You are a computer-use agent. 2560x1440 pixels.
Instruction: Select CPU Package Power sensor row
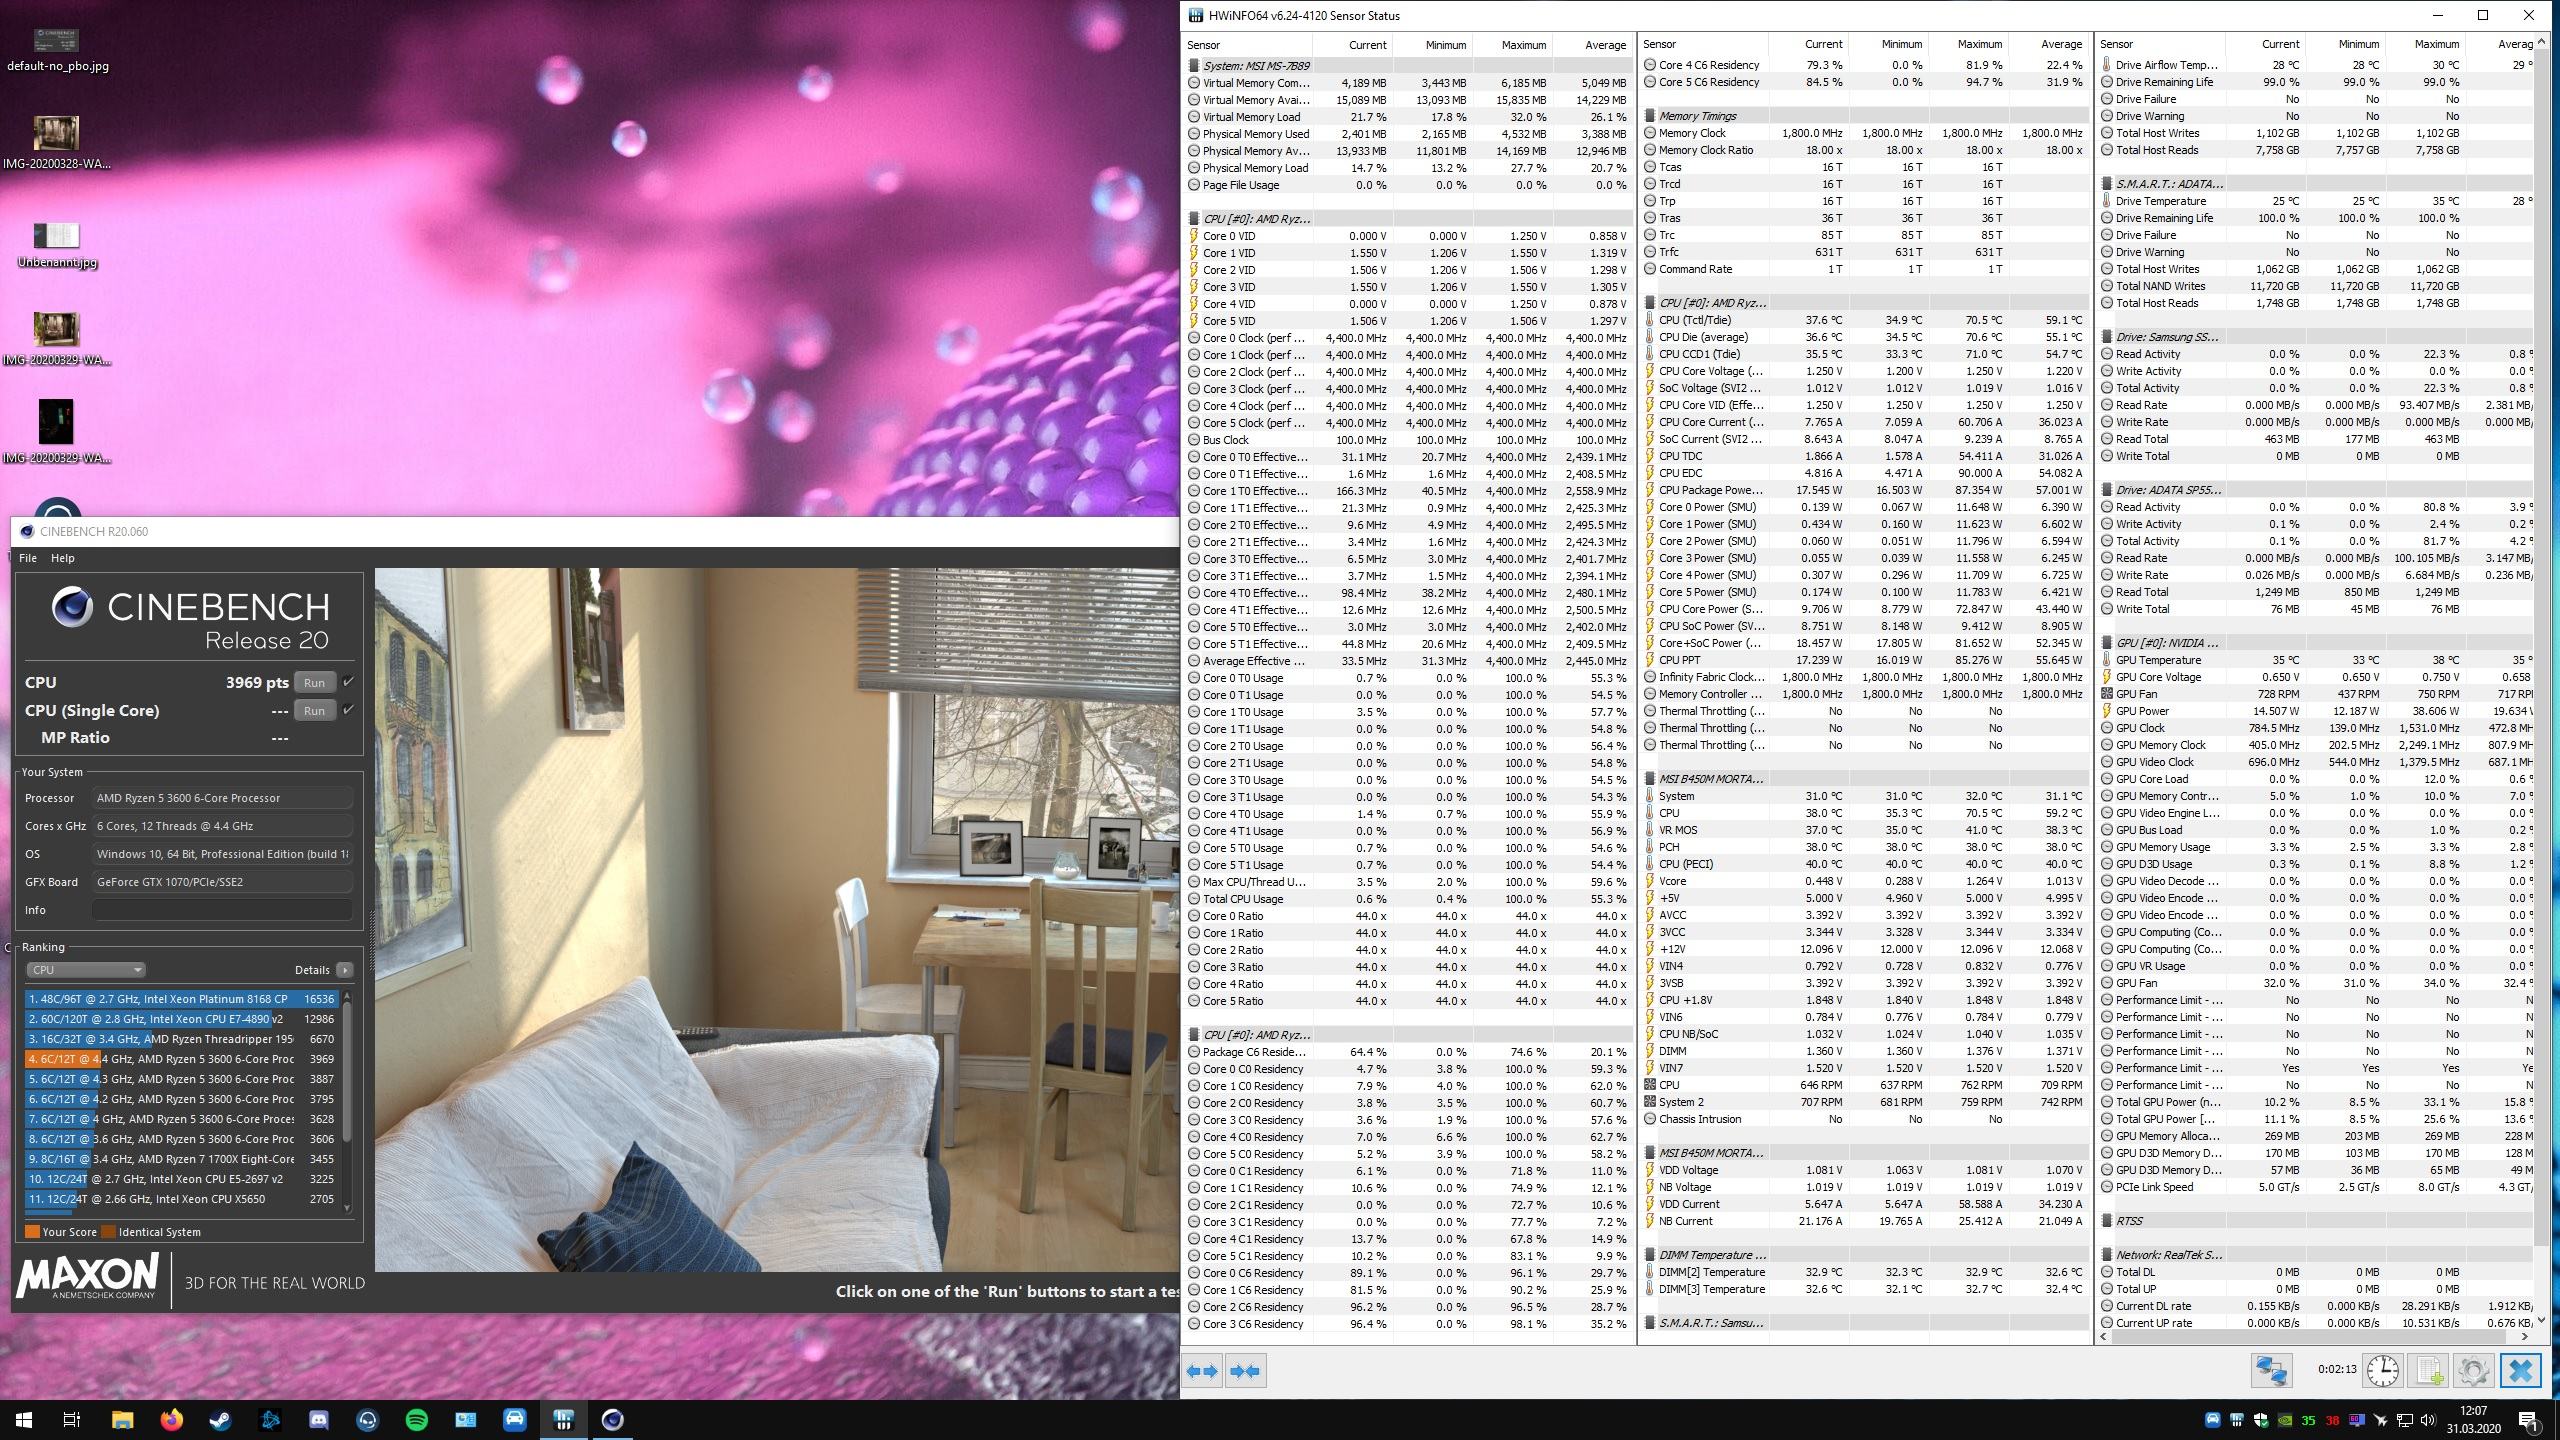click(1866, 490)
